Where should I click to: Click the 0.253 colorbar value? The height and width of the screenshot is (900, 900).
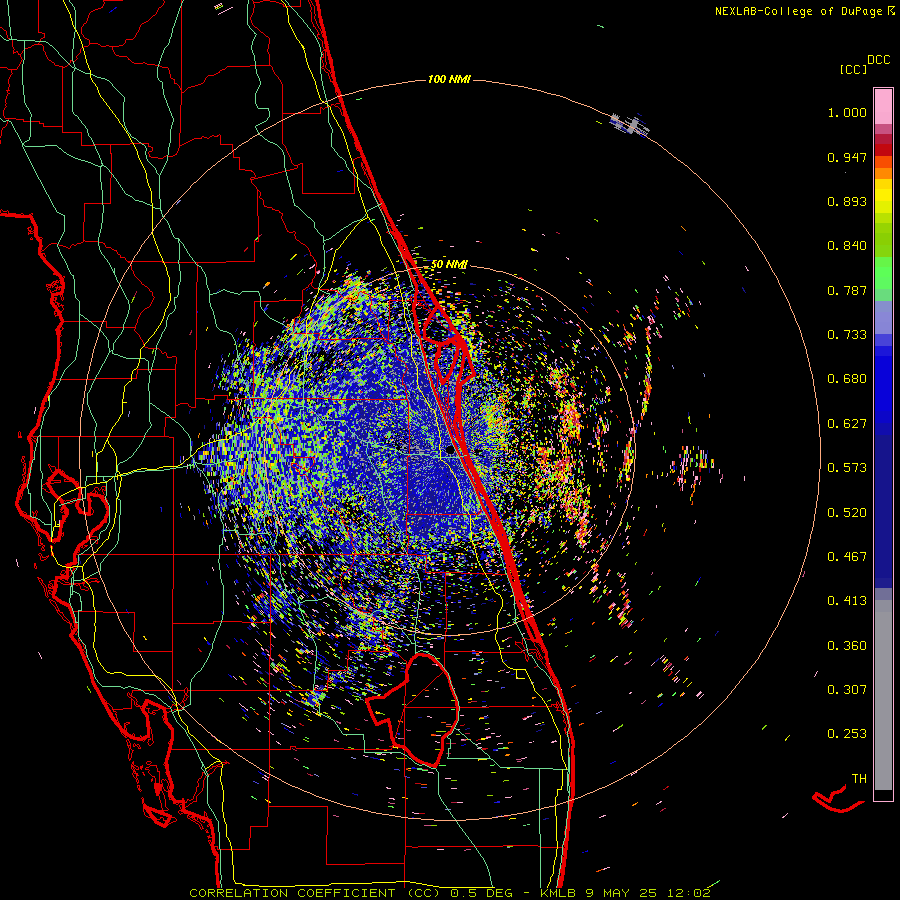click(x=847, y=734)
